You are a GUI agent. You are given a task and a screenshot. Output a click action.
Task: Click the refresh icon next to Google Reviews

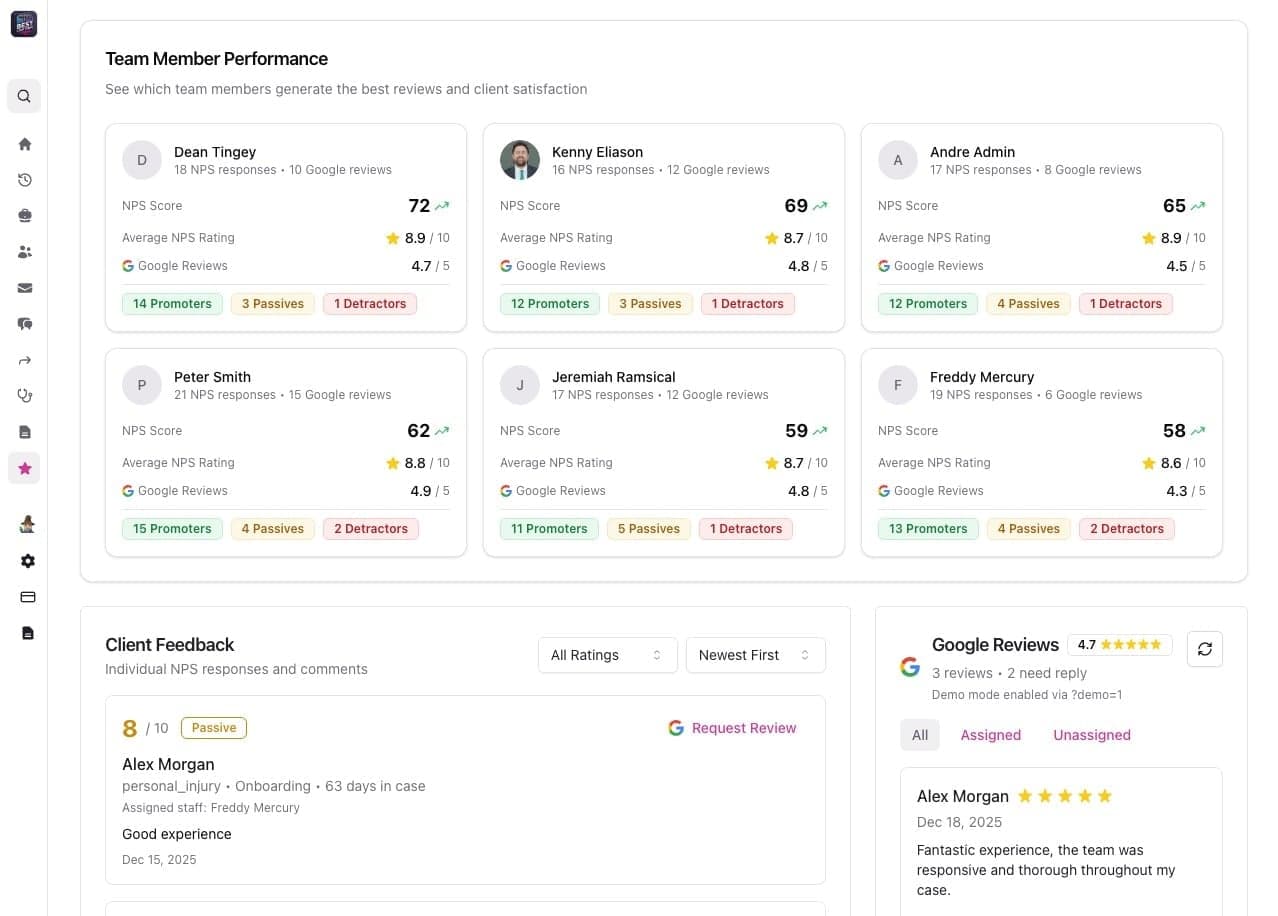pos(1204,648)
